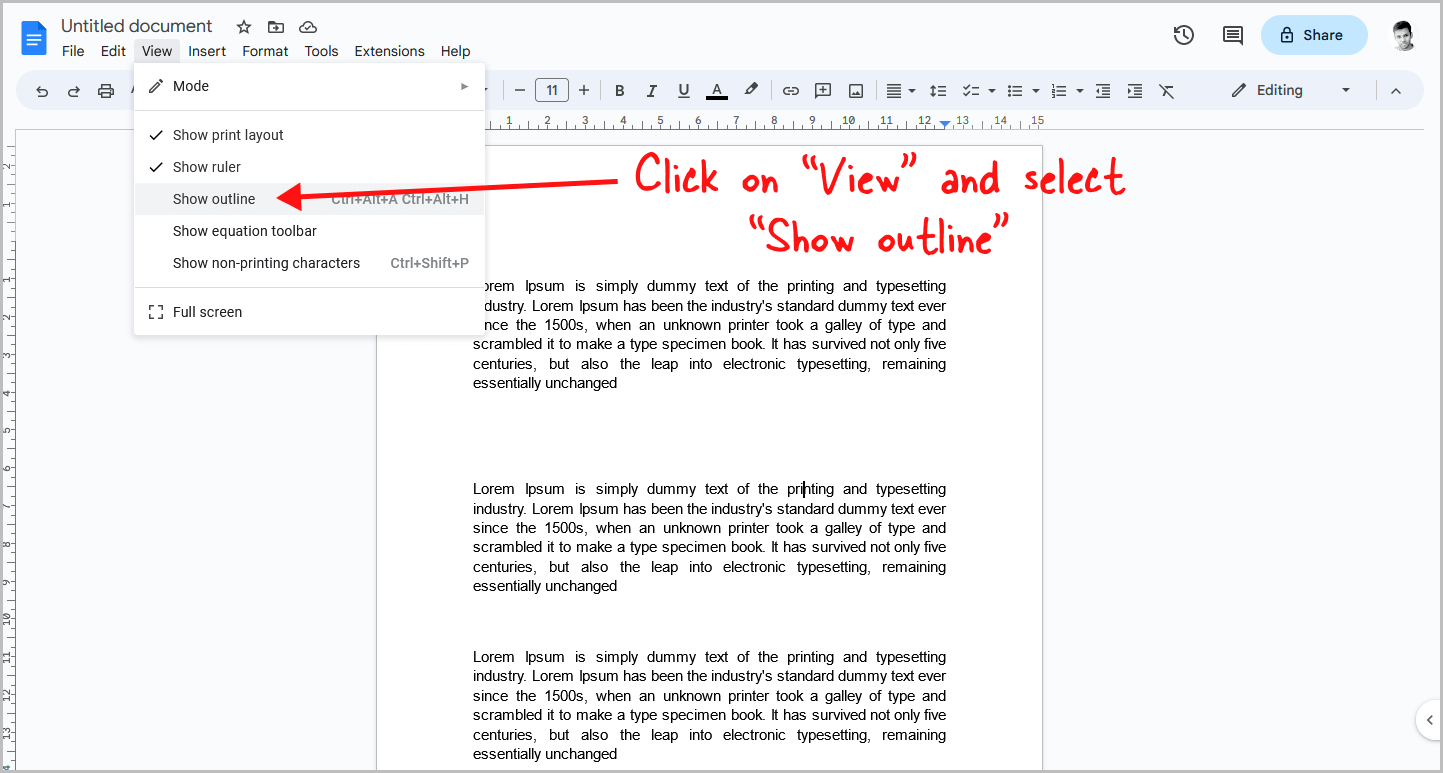Star the Untitled document
1443x773 pixels.
243,27
